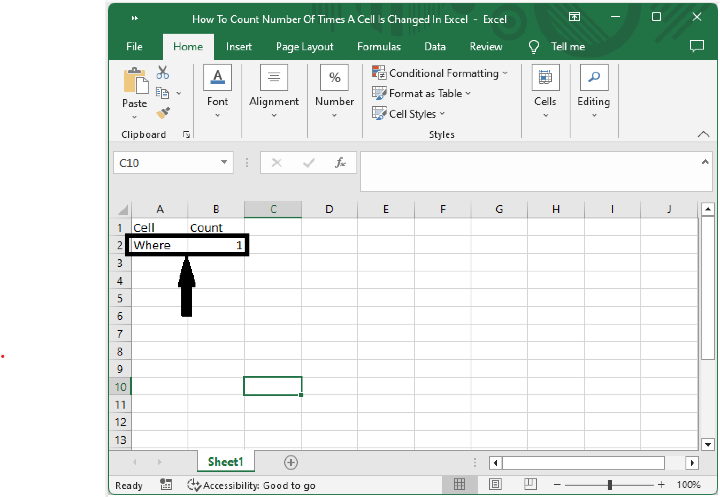Open the Comments speech bubble icon
Image resolution: width=720 pixels, height=497 pixels.
pyautogui.click(x=697, y=46)
